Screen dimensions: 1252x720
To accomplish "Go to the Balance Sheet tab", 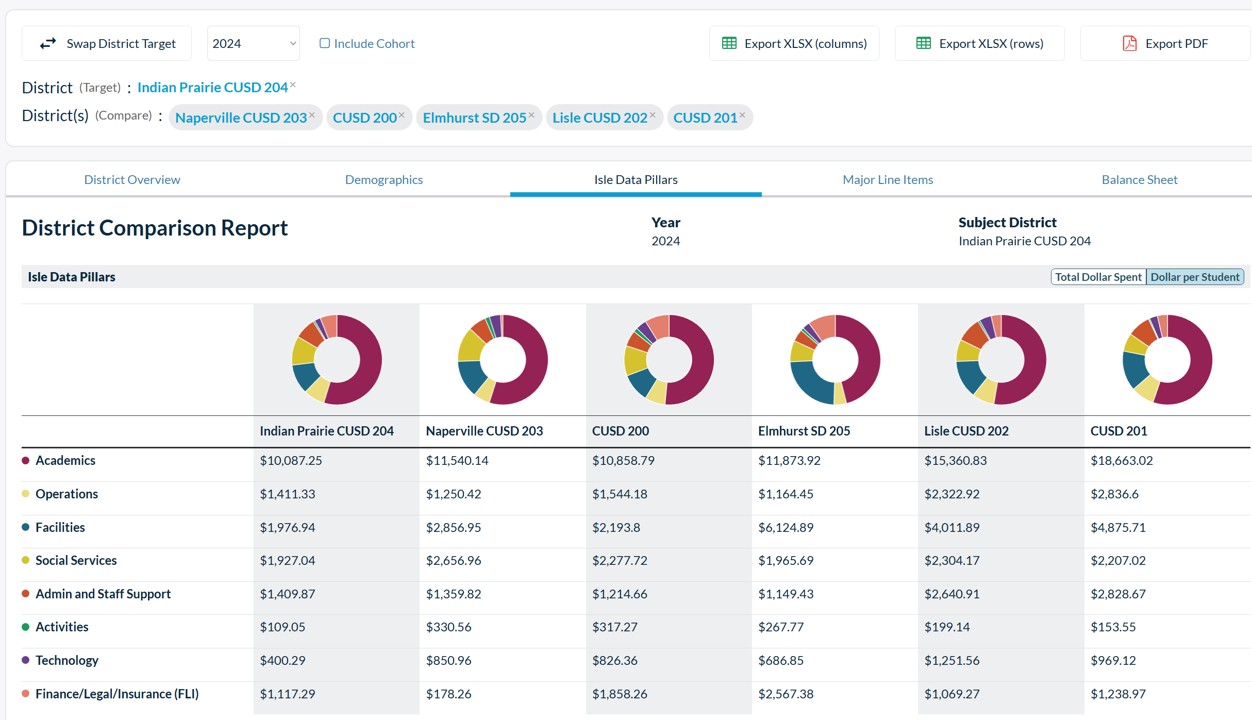I will pos(1139,180).
